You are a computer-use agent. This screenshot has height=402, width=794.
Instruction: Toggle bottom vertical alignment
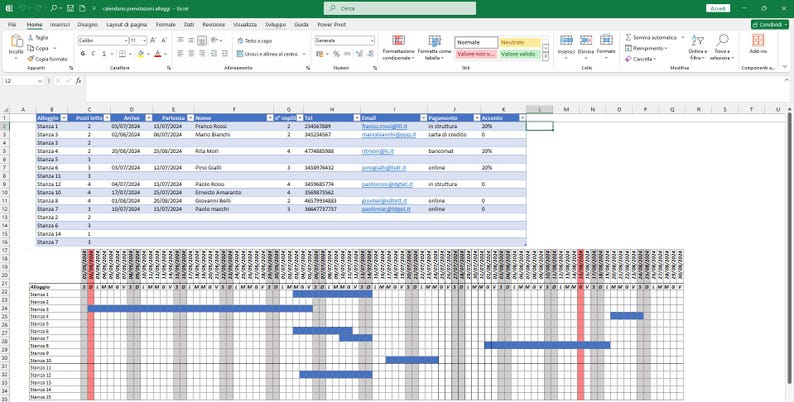click(x=202, y=40)
